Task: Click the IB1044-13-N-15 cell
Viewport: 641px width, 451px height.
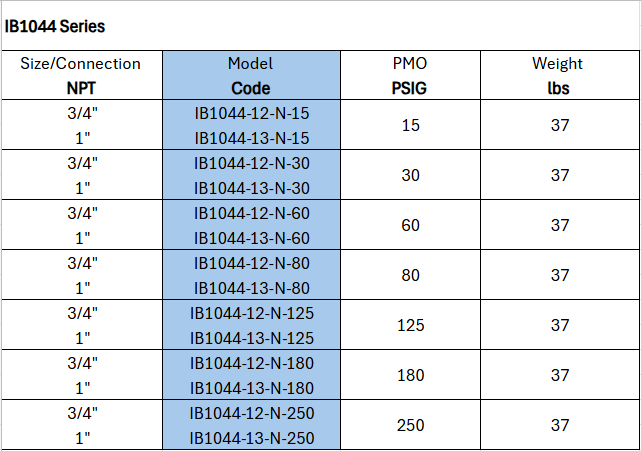Action: point(251,137)
